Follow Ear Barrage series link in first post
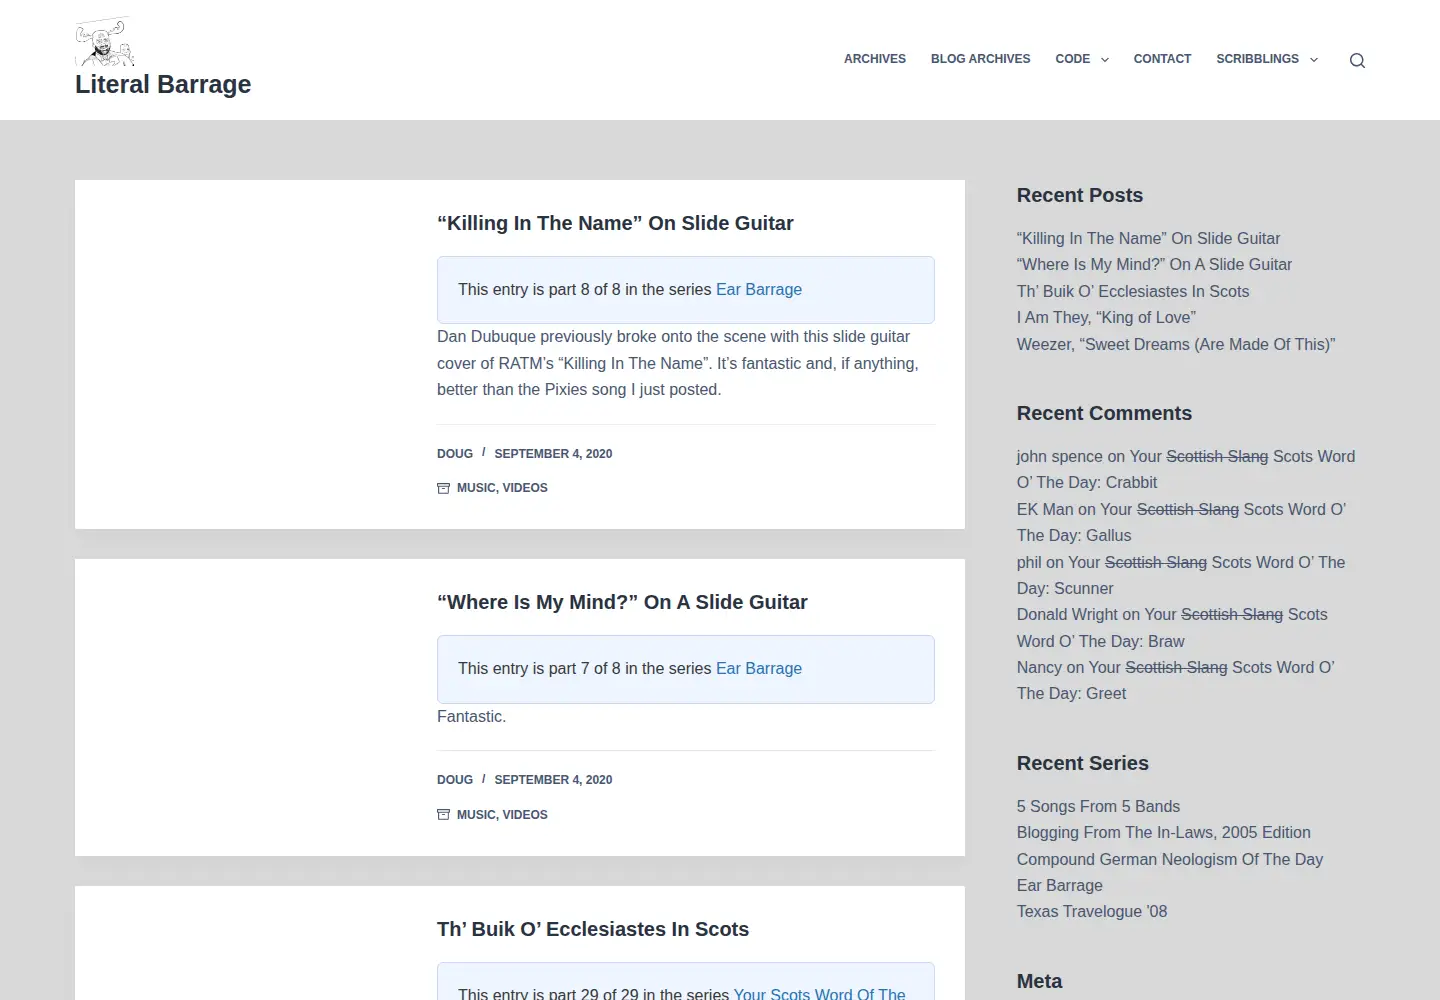The height and width of the screenshot is (1000, 1440). [759, 289]
